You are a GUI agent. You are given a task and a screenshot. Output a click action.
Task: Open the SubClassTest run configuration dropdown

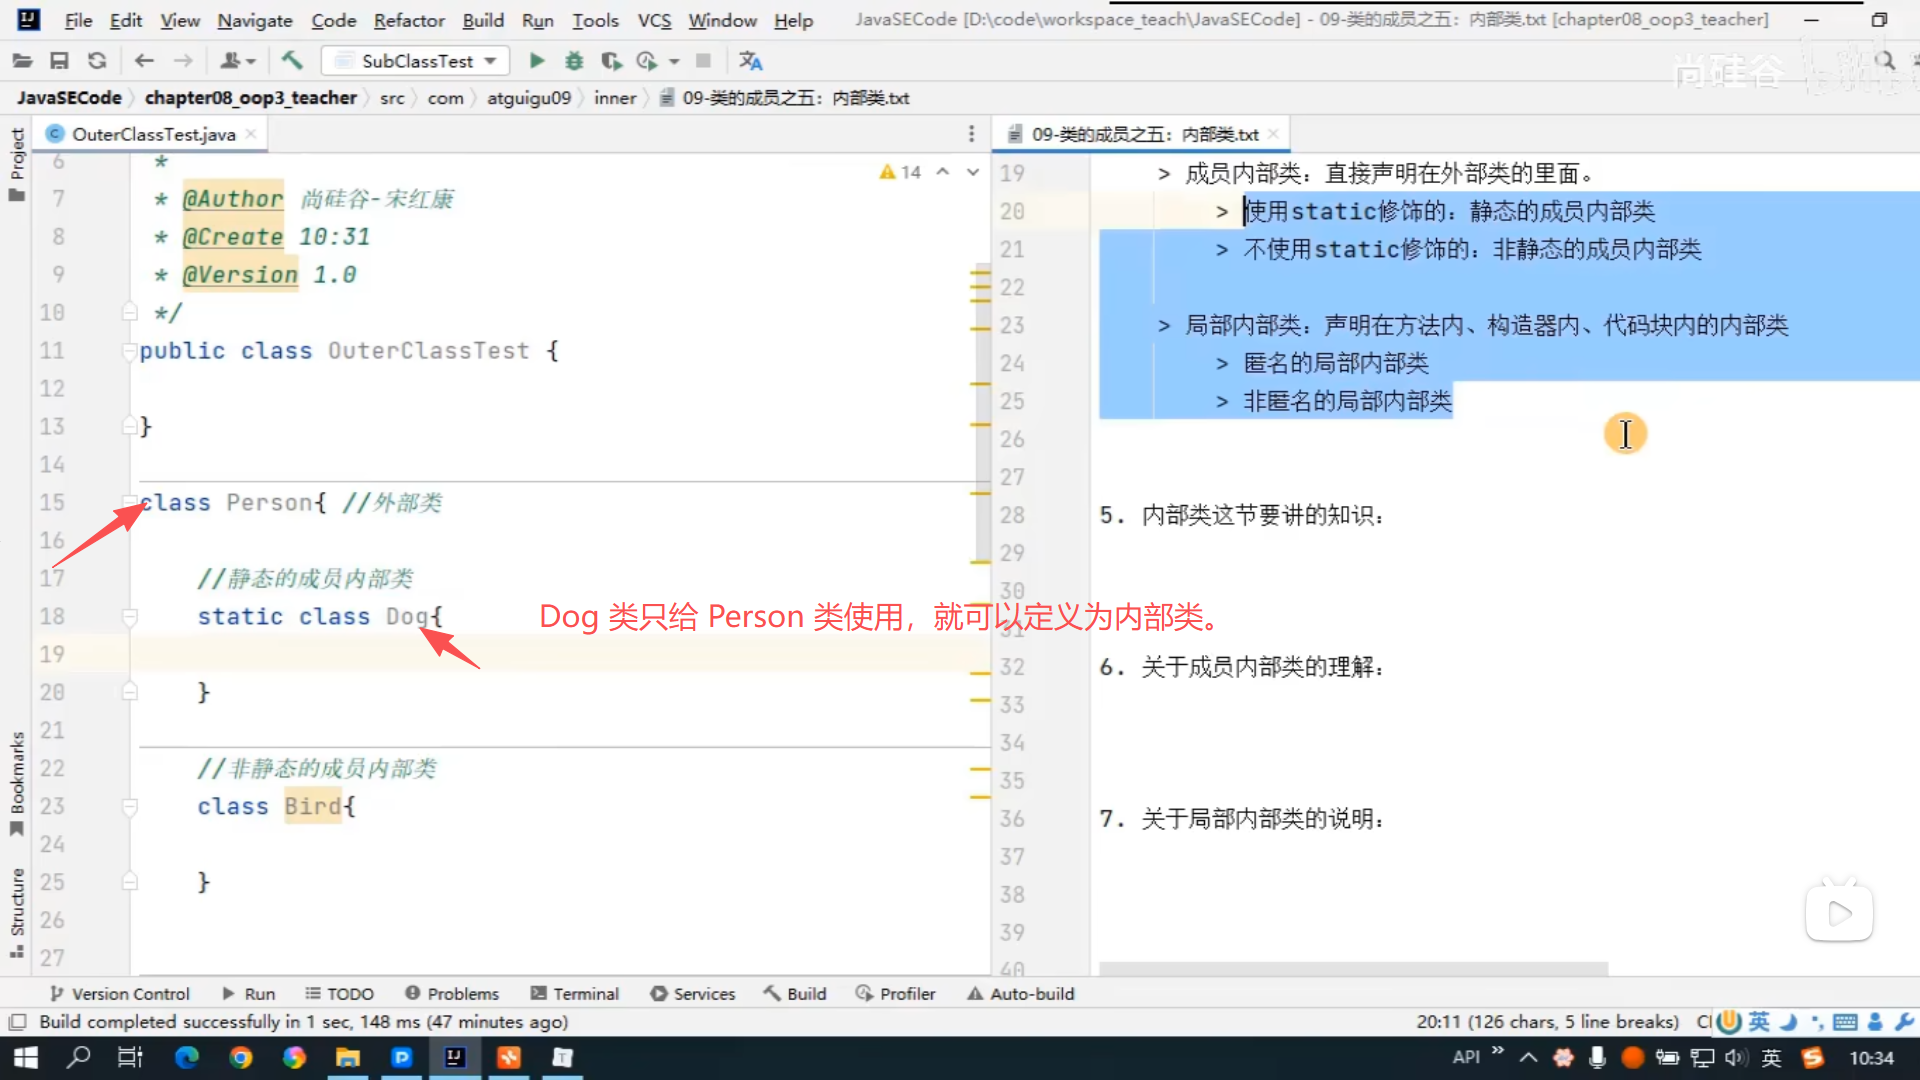(x=416, y=61)
